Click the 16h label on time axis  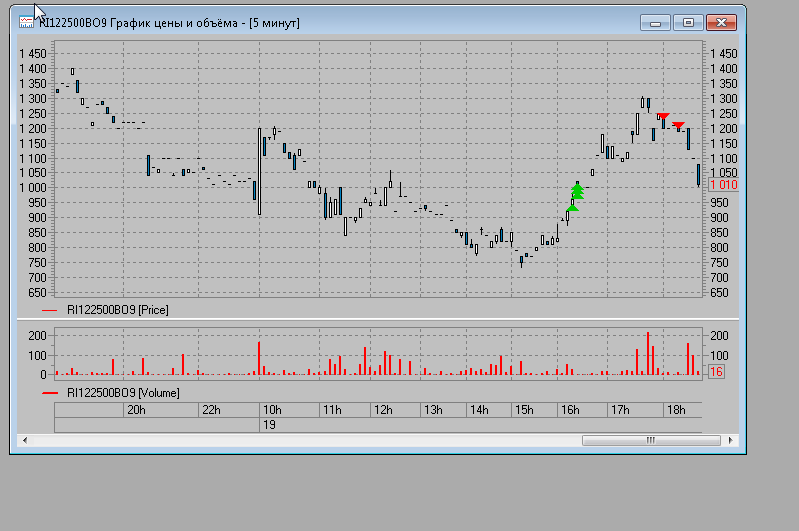pos(570,410)
